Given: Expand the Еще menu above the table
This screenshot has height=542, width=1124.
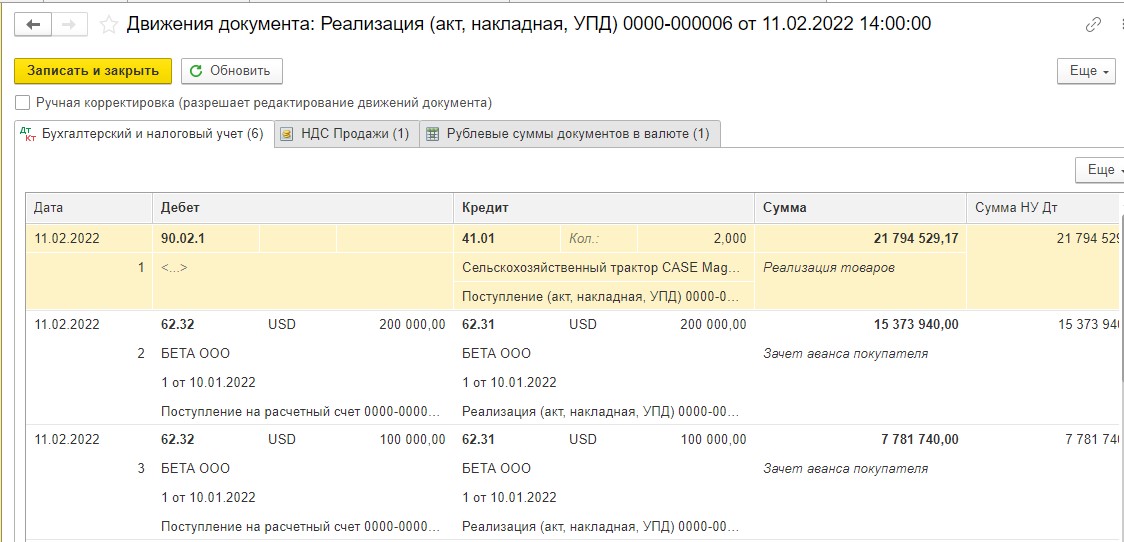Looking at the screenshot, I should point(1100,170).
